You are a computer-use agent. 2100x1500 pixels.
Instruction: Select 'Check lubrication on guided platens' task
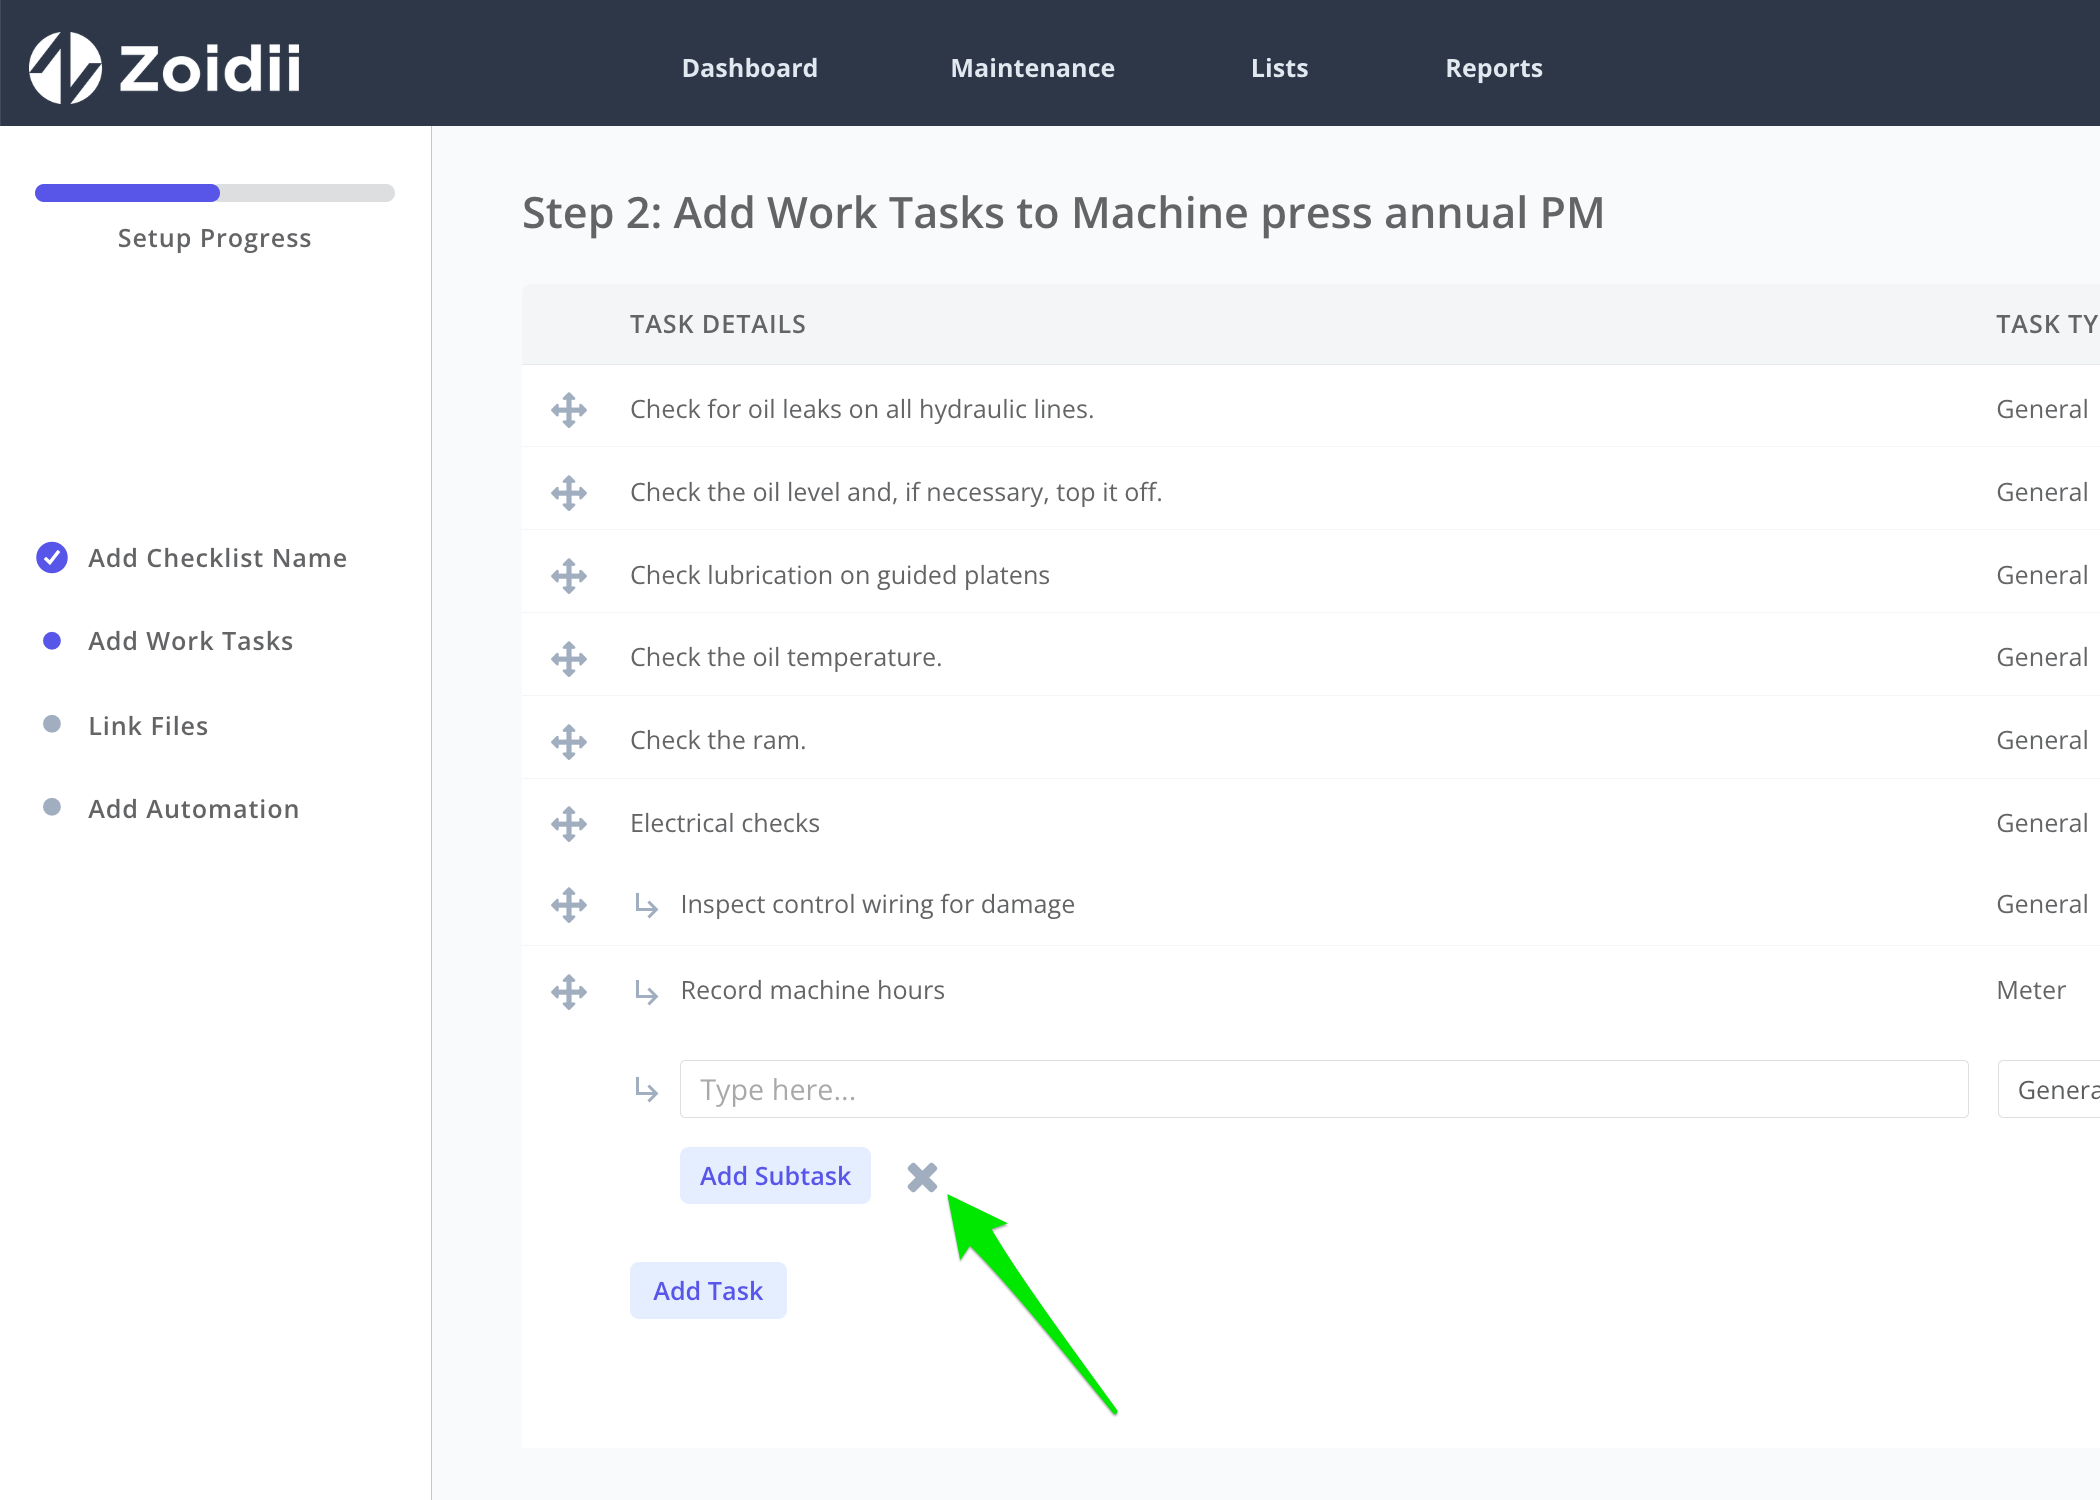840,575
